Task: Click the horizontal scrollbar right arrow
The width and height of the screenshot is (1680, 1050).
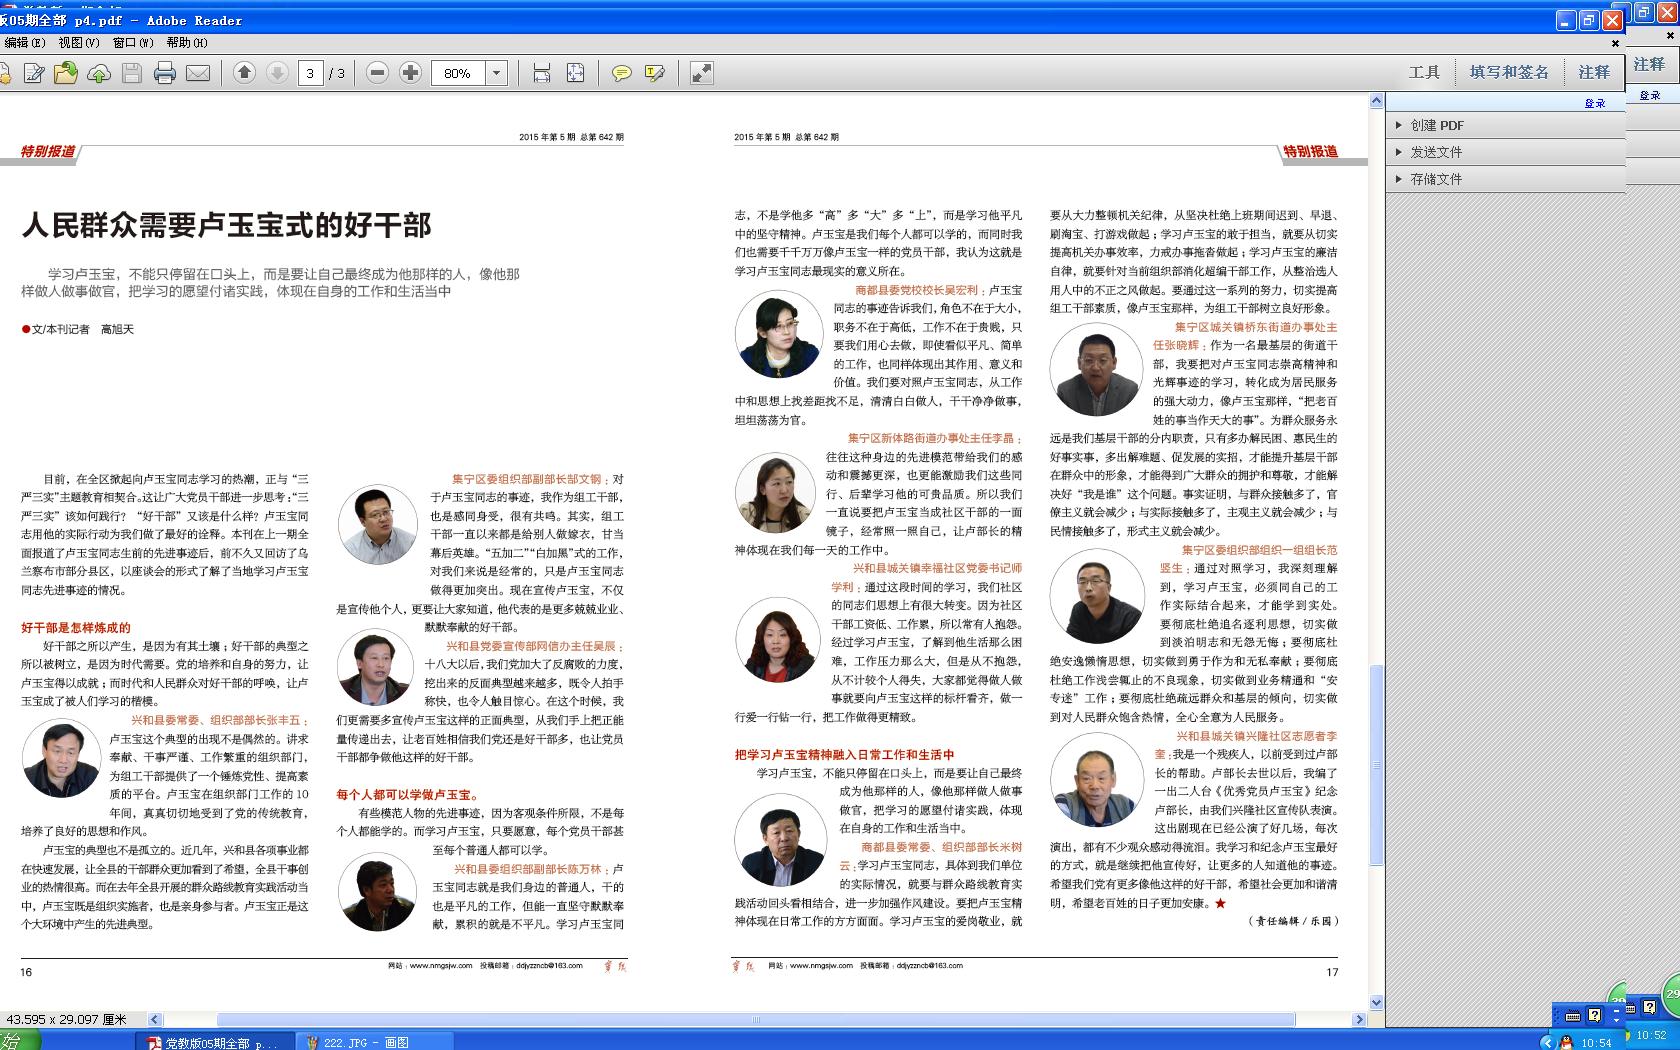Action: point(1359,1020)
